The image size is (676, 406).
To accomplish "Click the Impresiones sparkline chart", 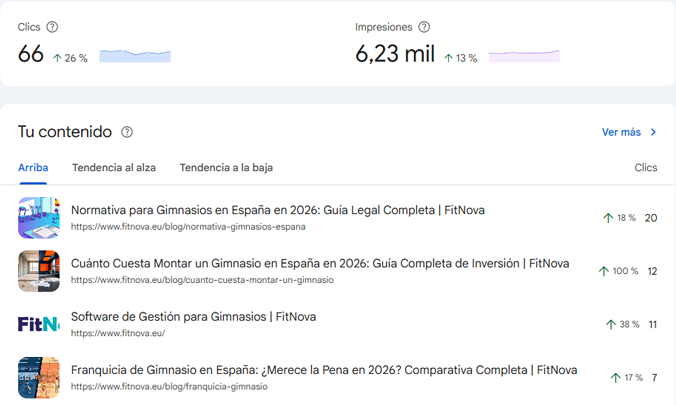I will coord(524,56).
